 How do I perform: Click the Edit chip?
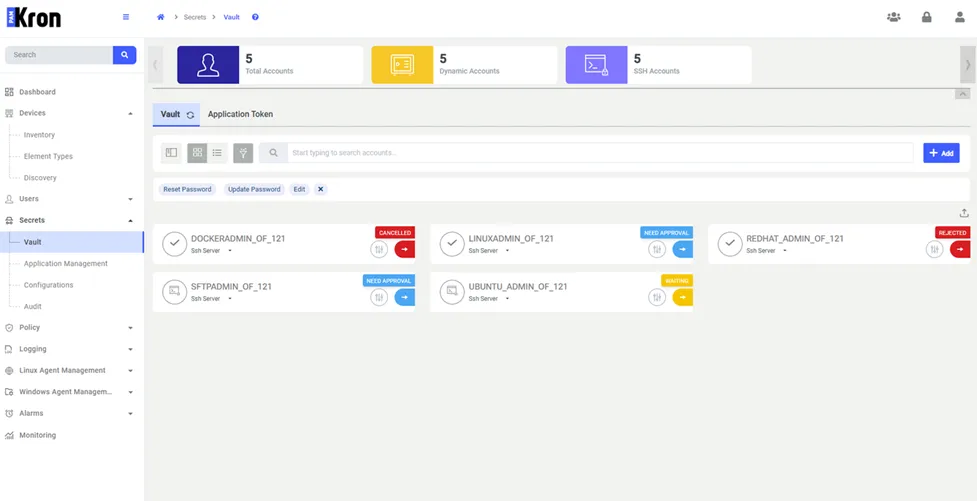299,189
